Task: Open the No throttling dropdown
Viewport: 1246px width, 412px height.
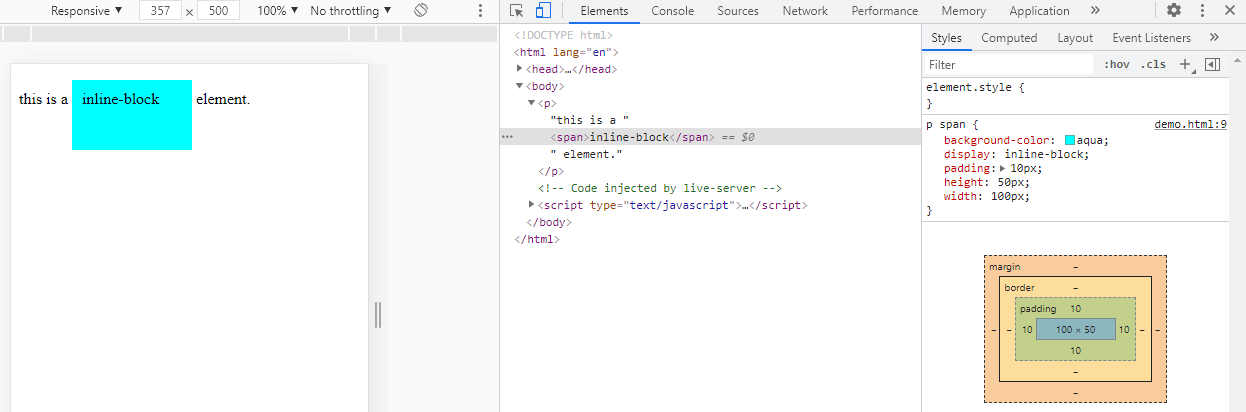Action: coord(351,11)
